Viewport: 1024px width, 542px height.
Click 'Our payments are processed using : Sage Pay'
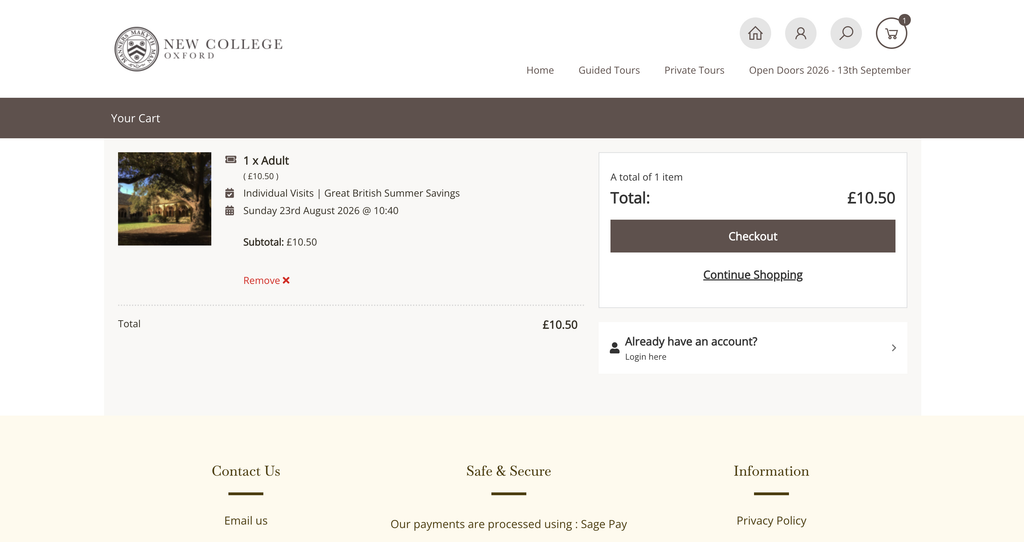click(509, 524)
